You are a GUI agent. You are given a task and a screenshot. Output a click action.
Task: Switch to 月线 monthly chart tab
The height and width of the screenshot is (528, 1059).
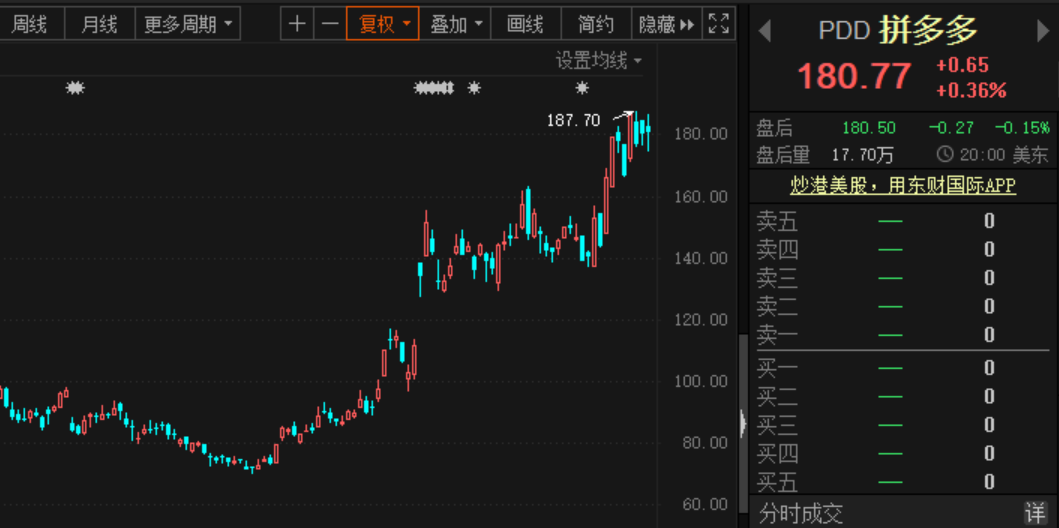(x=99, y=24)
